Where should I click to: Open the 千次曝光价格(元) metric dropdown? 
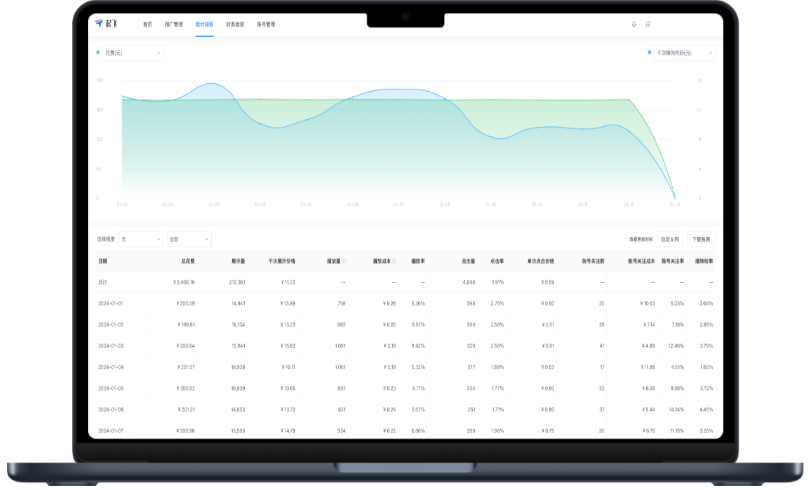(684, 52)
